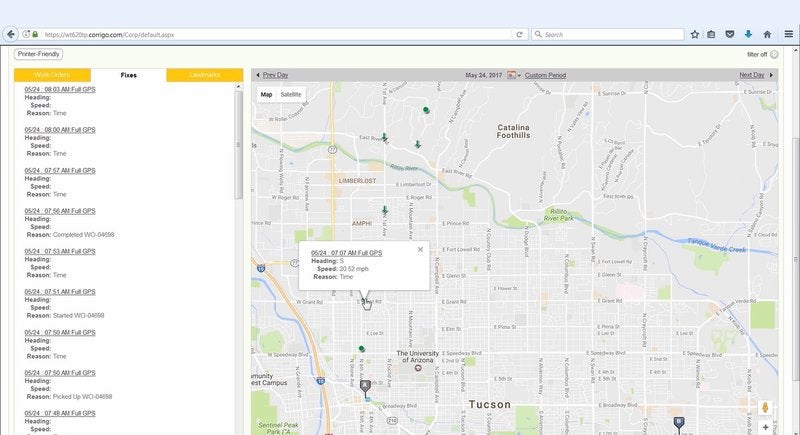Bookmark this page with star icon
The height and width of the screenshot is (435, 800).
695,34
